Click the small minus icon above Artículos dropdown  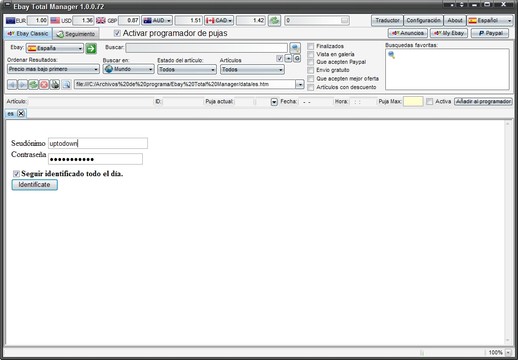coord(288,59)
